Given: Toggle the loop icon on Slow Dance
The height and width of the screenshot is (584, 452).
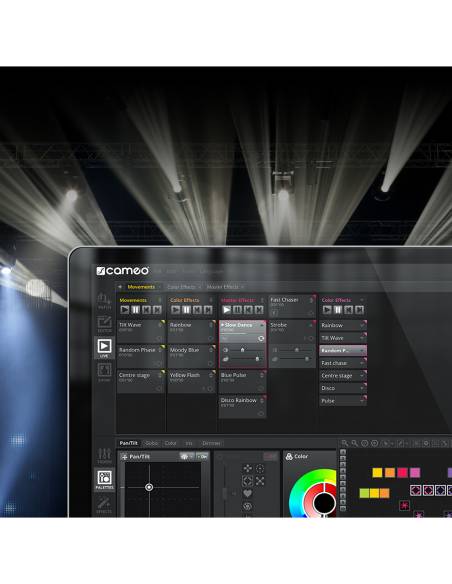Looking at the screenshot, I should pyautogui.click(x=261, y=338).
